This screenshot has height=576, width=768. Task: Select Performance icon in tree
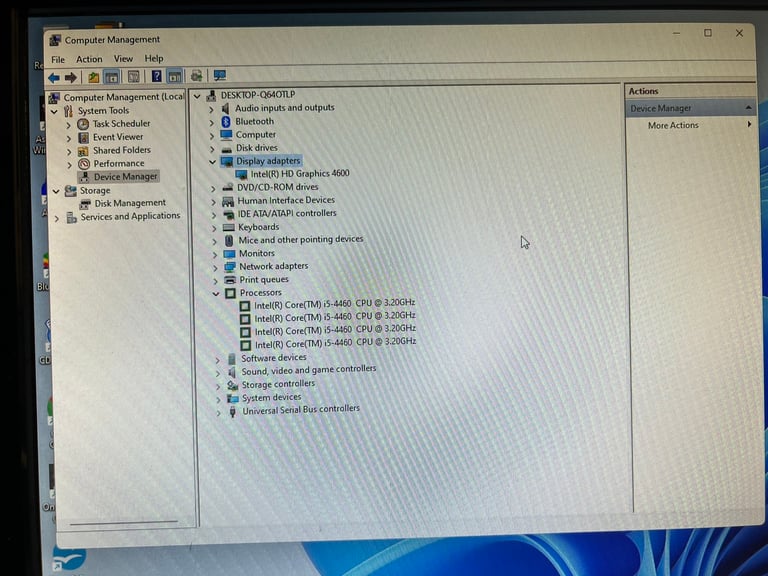point(84,164)
